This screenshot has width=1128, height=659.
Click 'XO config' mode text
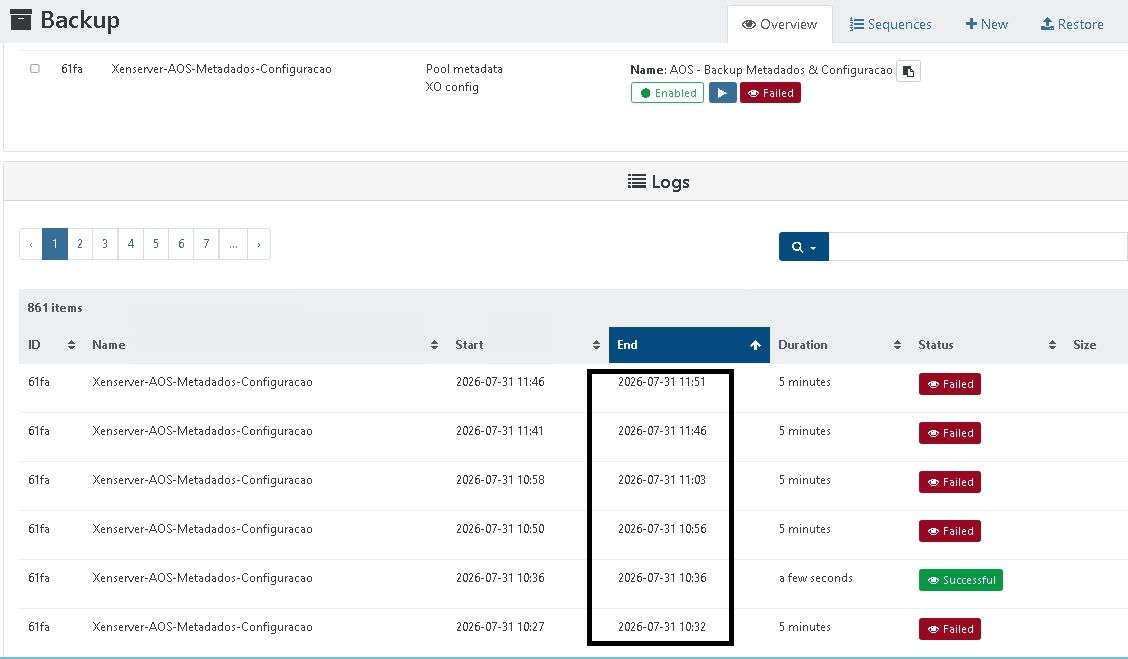point(452,87)
